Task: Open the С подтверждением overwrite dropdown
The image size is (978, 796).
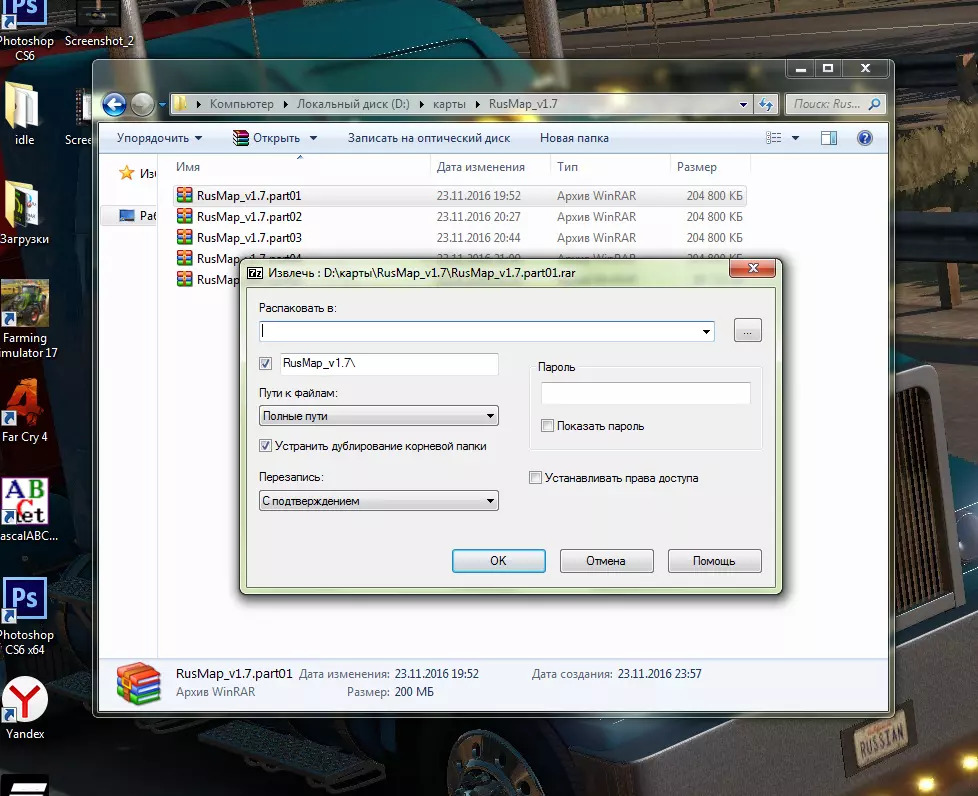Action: click(x=378, y=501)
